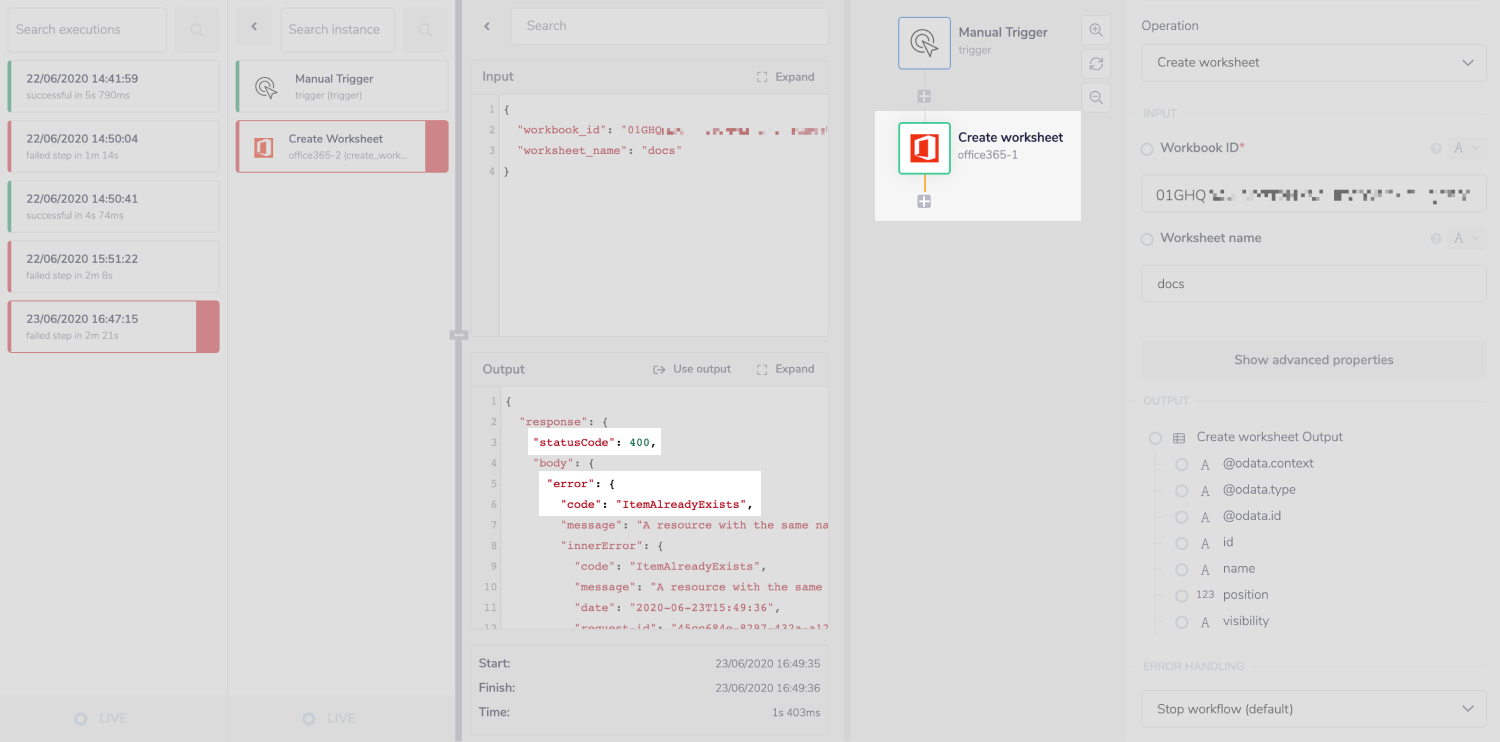Click the Office 365 Create worksheet node icon

(923, 147)
